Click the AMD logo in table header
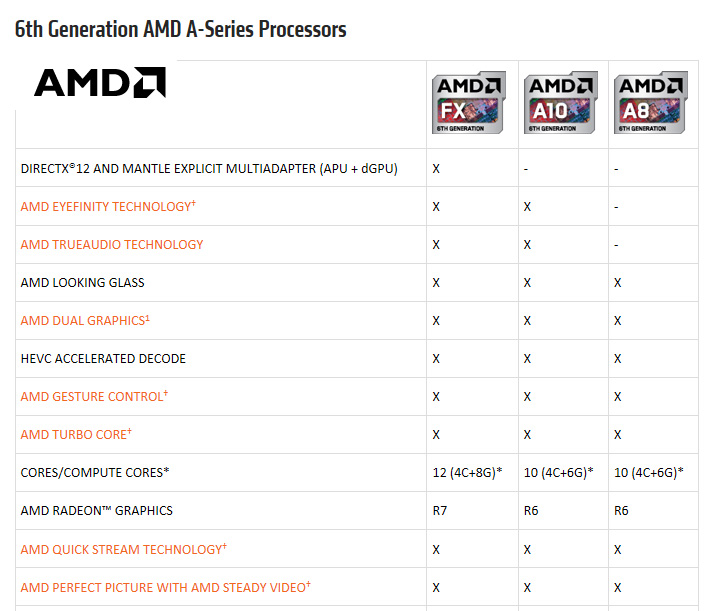Viewport: 708px width, 611px height. click(x=100, y=82)
